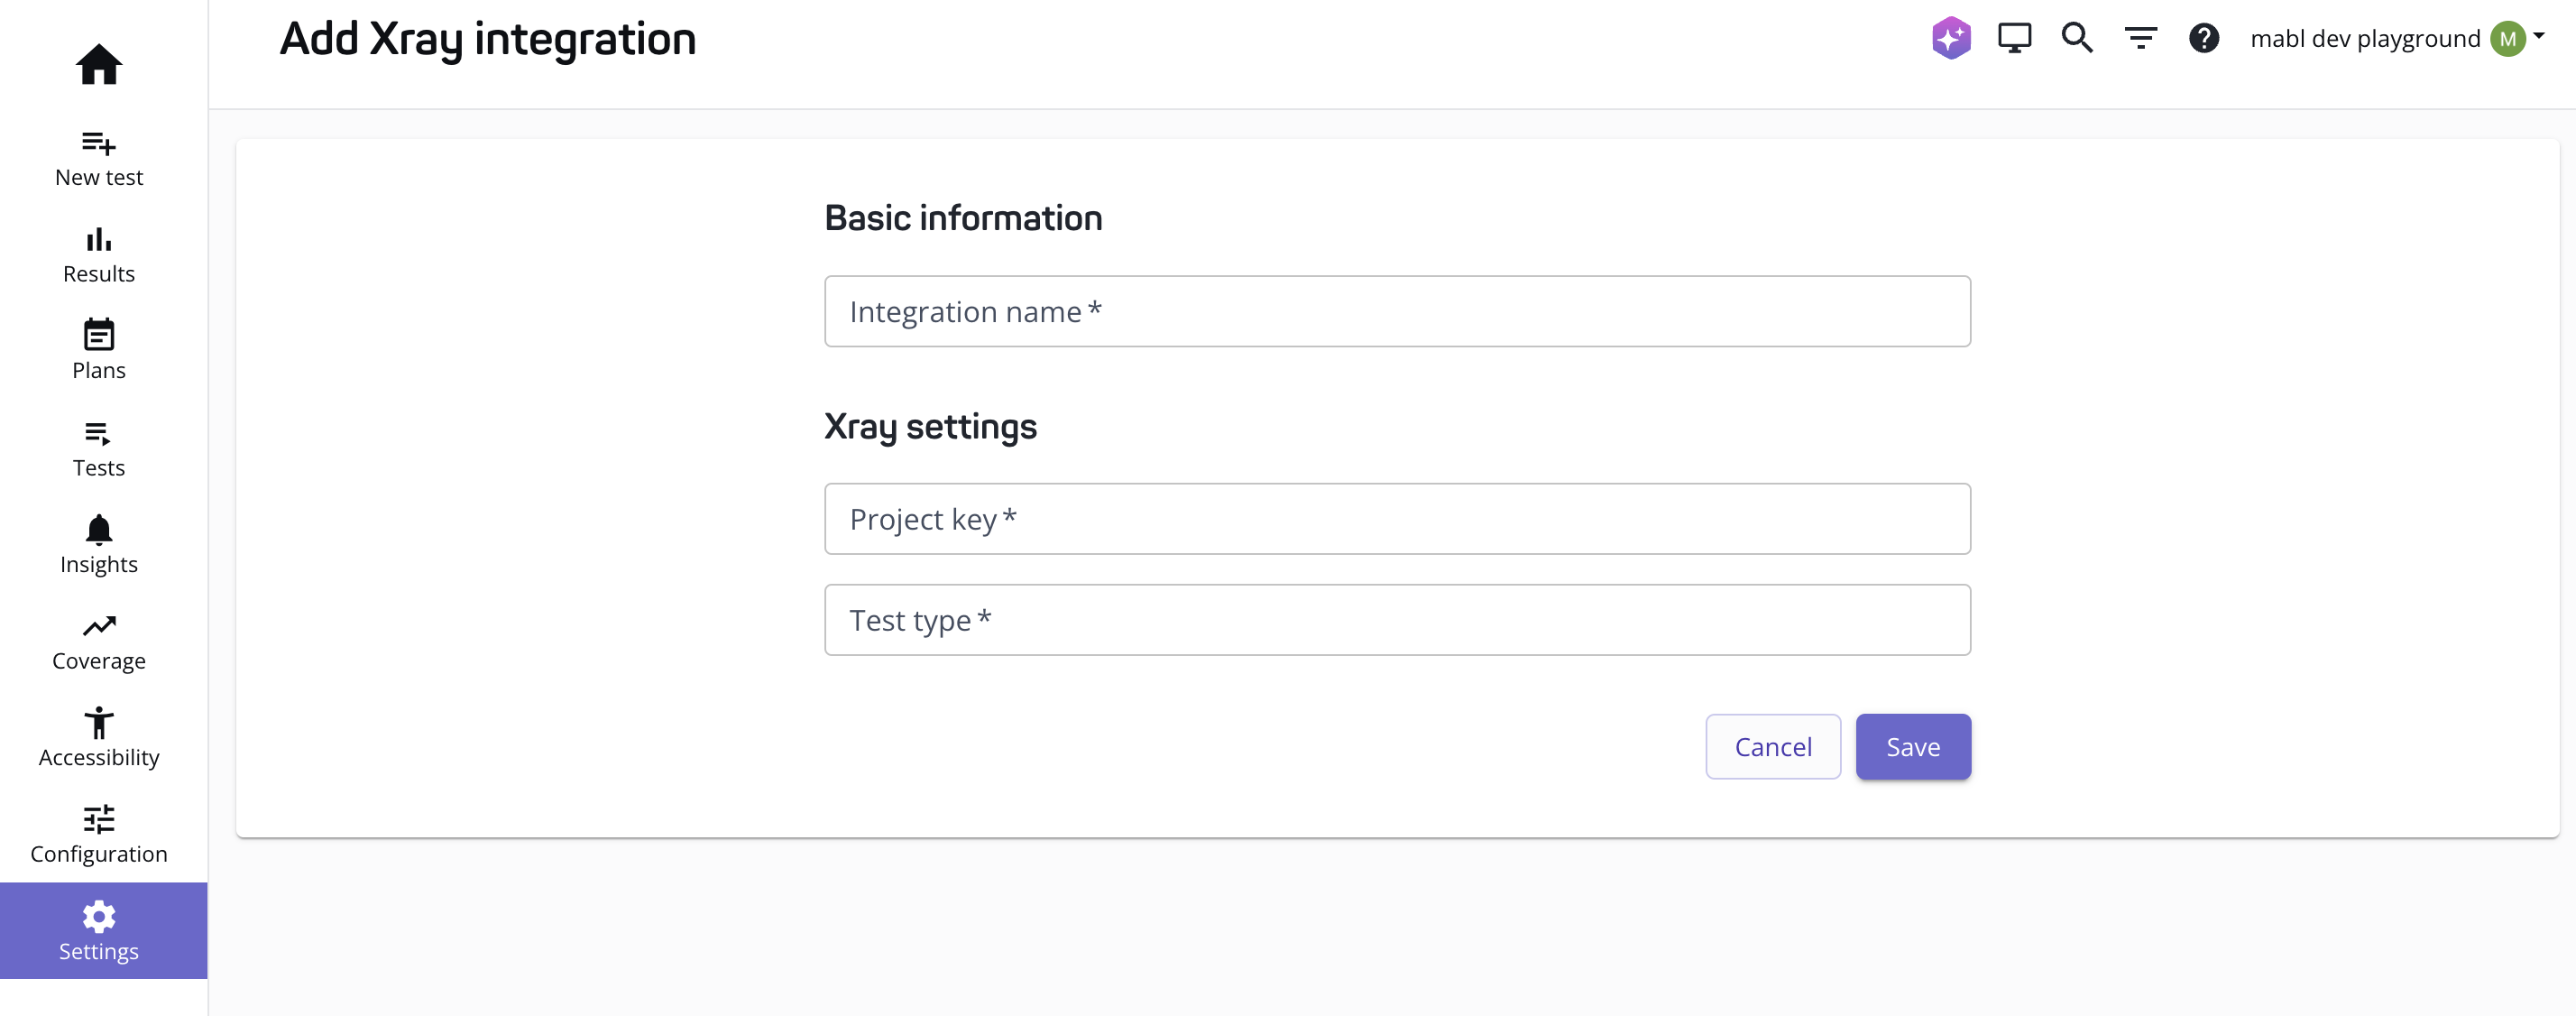Click the Save button
2576x1016 pixels.
(x=1913, y=747)
